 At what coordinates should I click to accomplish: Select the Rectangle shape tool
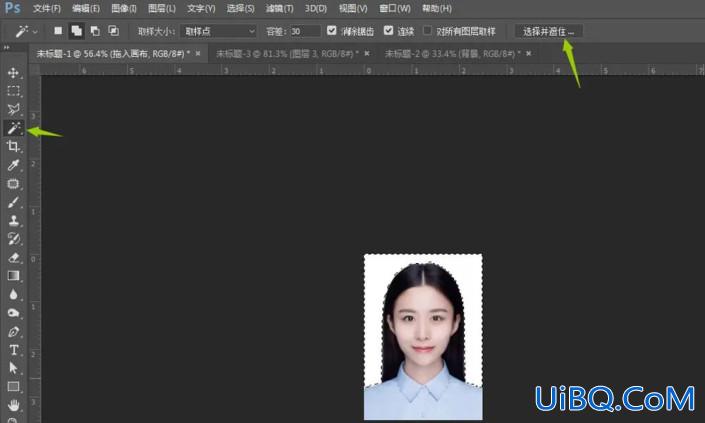pyautogui.click(x=13, y=387)
